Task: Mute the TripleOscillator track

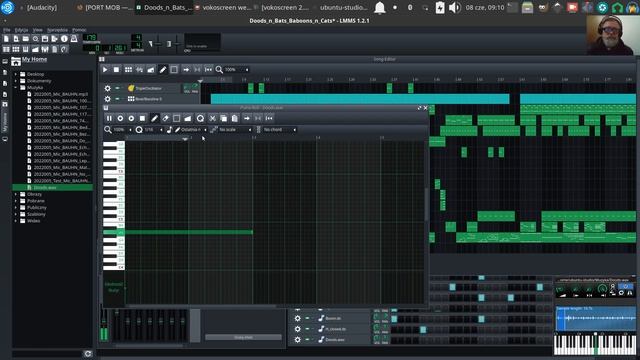Action: click(x=117, y=88)
